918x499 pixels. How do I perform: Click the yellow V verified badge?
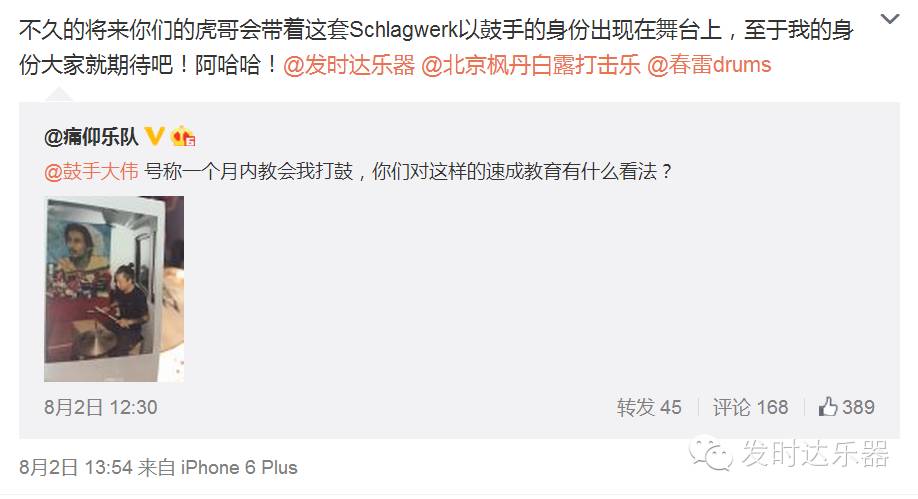[x=155, y=136]
